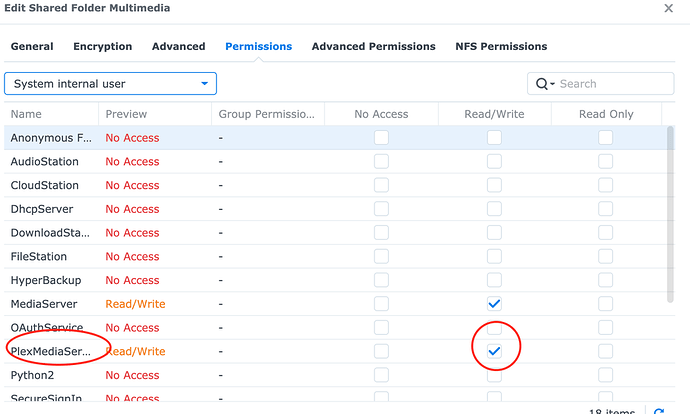Check Read Only for Python2

(606, 375)
